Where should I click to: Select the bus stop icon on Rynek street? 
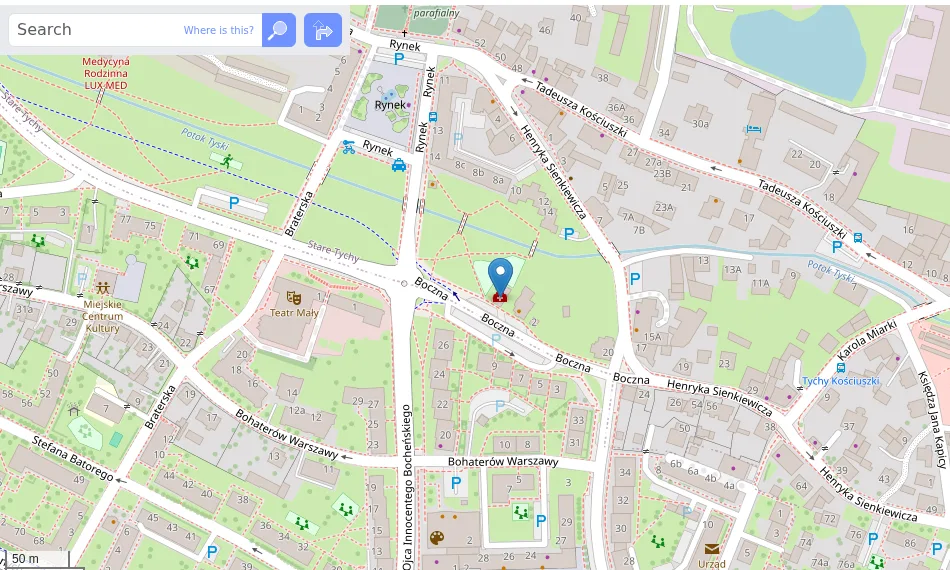pos(433,117)
